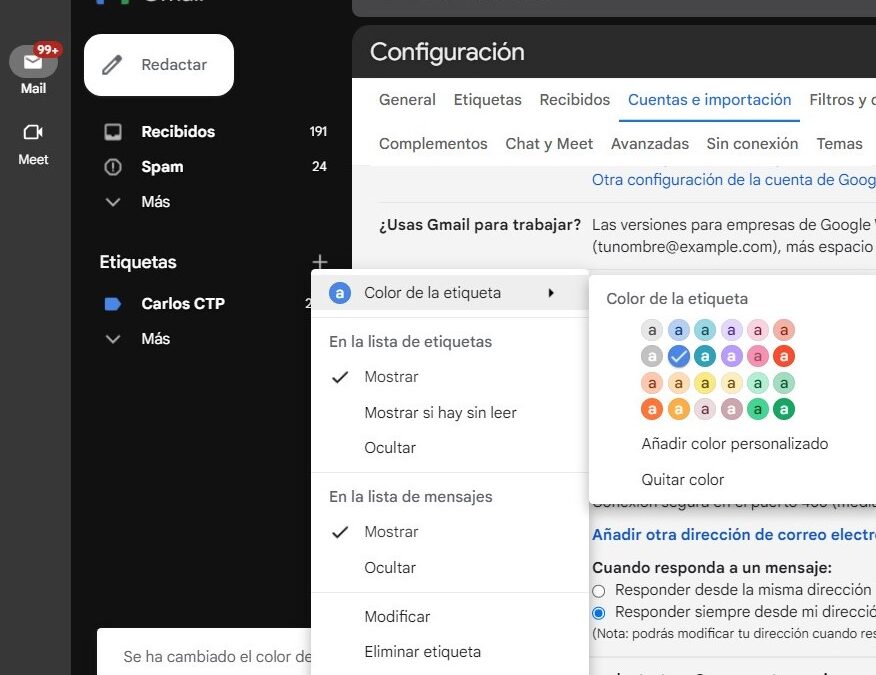Open Recibidos via inbox icon
876x675 pixels.
click(114, 131)
